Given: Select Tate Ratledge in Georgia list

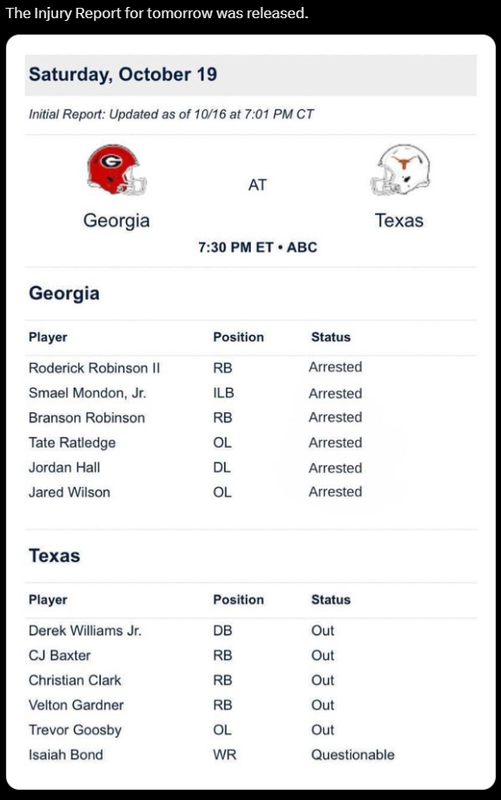Looking at the screenshot, I should coord(72,443).
